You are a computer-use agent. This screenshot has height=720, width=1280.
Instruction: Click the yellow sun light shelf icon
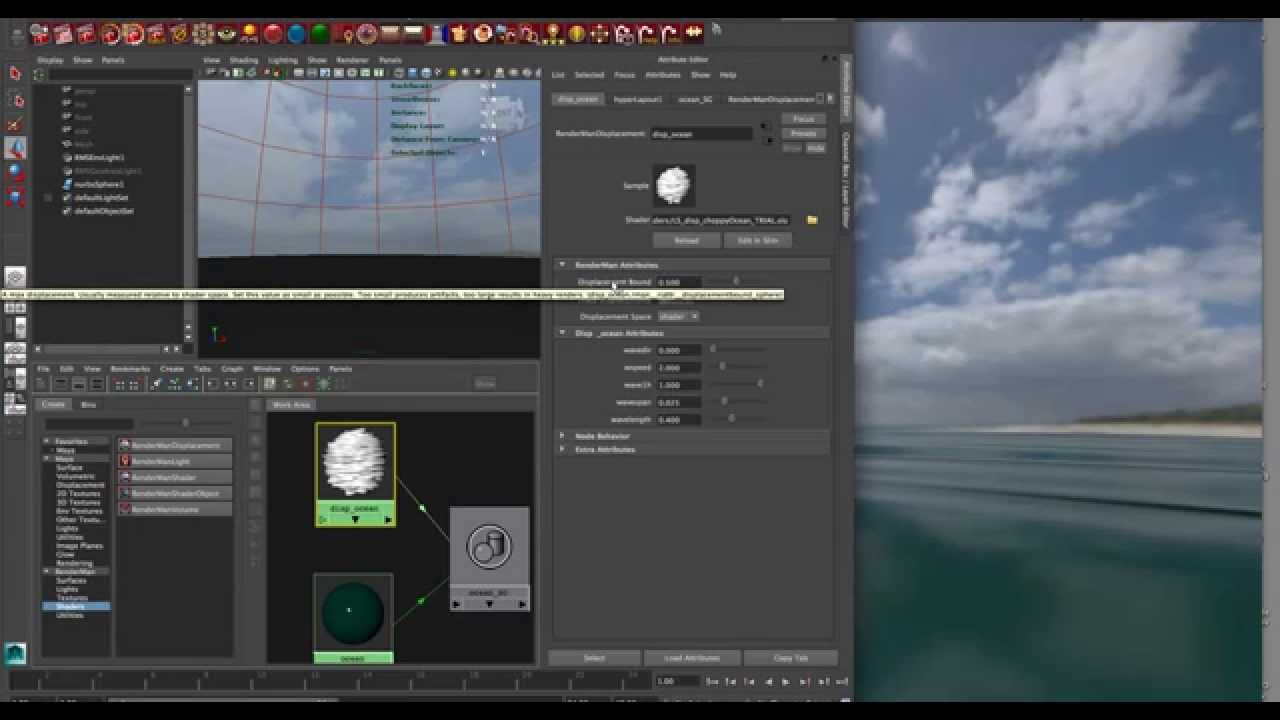coord(250,33)
